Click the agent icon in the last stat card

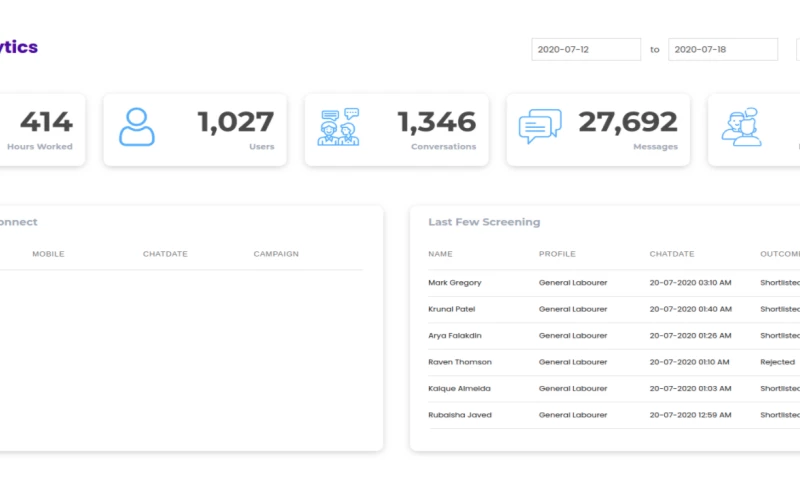tap(741, 127)
